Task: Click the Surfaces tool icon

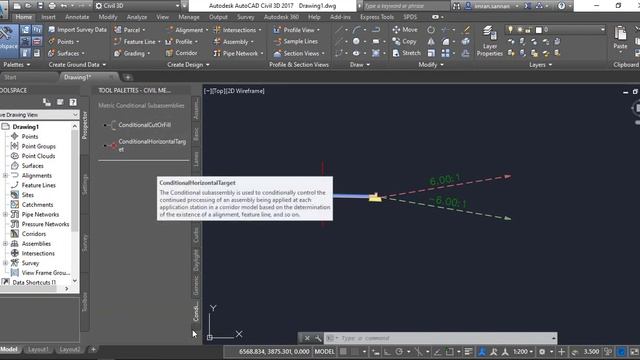Action: 51,53
